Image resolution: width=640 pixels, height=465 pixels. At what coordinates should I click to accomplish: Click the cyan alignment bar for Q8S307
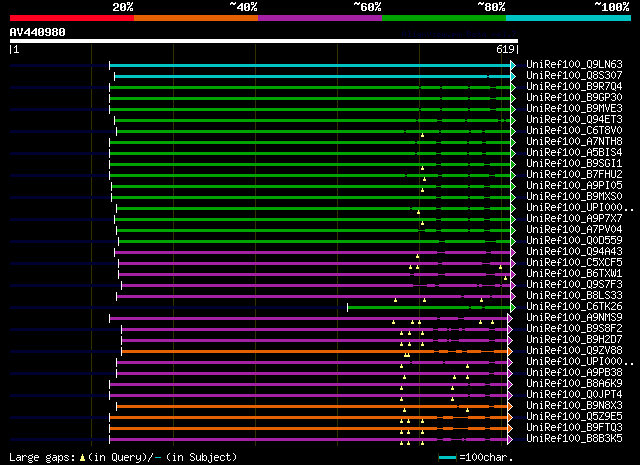click(313, 77)
